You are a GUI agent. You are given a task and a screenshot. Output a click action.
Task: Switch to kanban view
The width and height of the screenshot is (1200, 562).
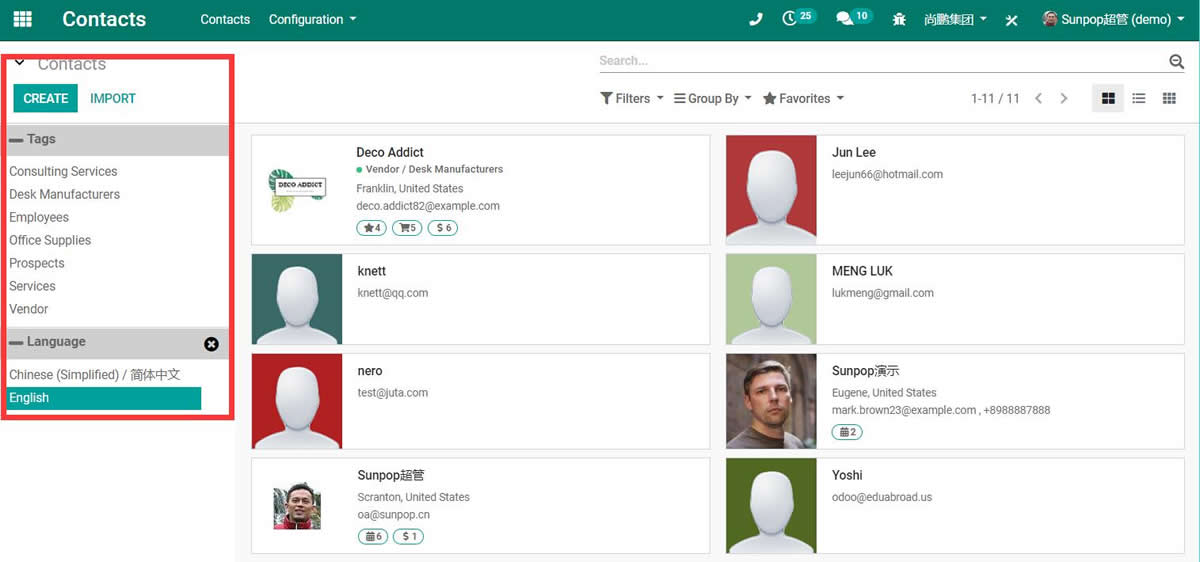point(1108,98)
